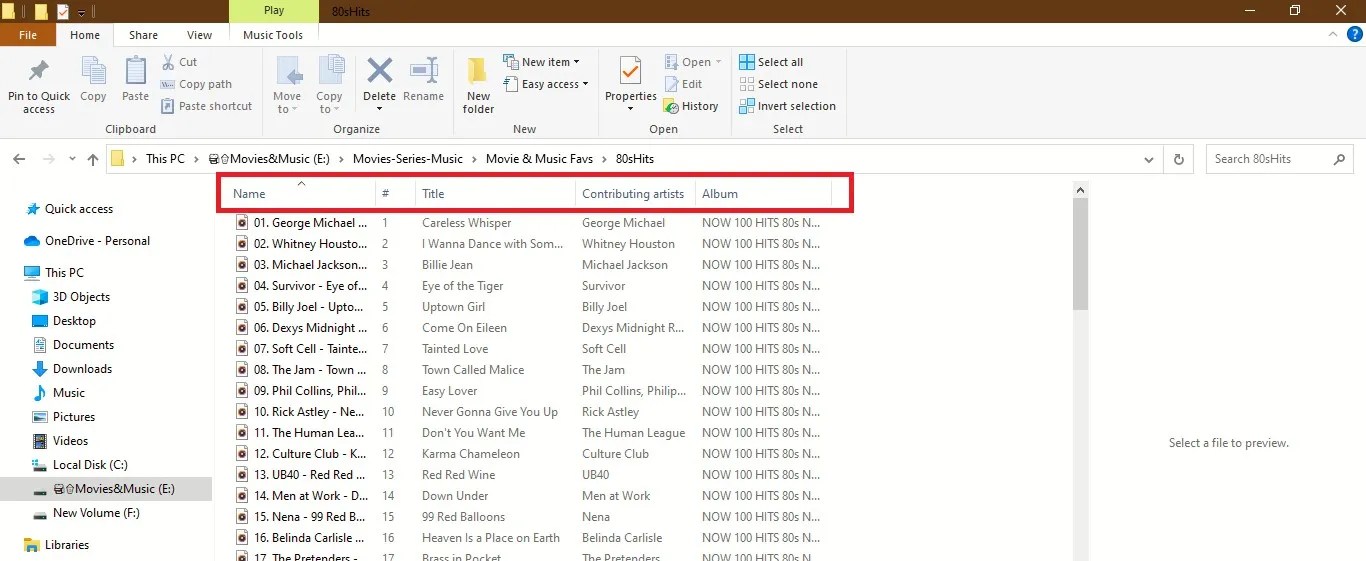Select New Volume (F:)

(x=96, y=513)
